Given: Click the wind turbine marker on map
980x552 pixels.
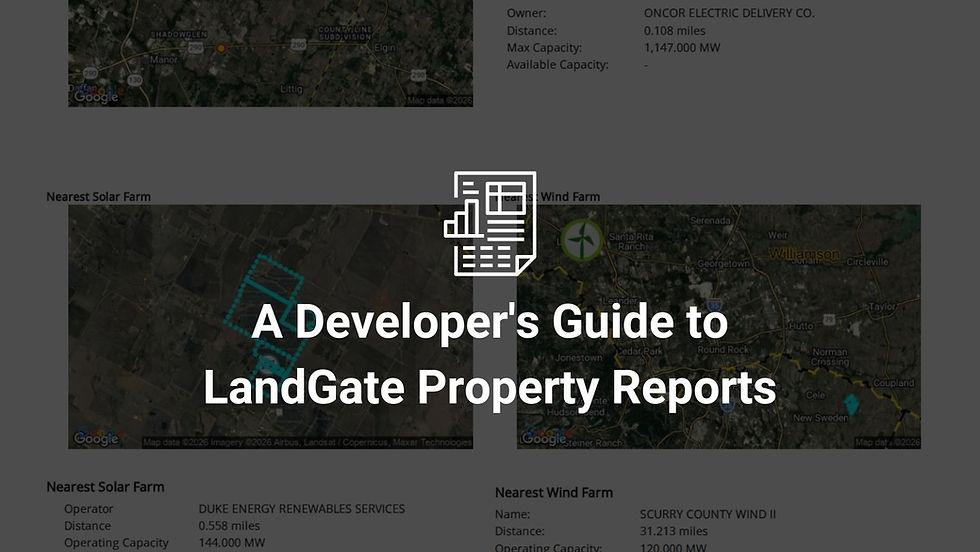Looking at the screenshot, I should [x=582, y=239].
